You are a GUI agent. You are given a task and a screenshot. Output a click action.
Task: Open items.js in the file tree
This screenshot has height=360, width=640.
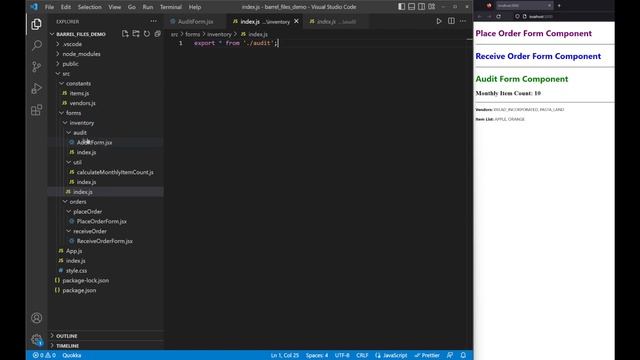pyautogui.click(x=79, y=93)
